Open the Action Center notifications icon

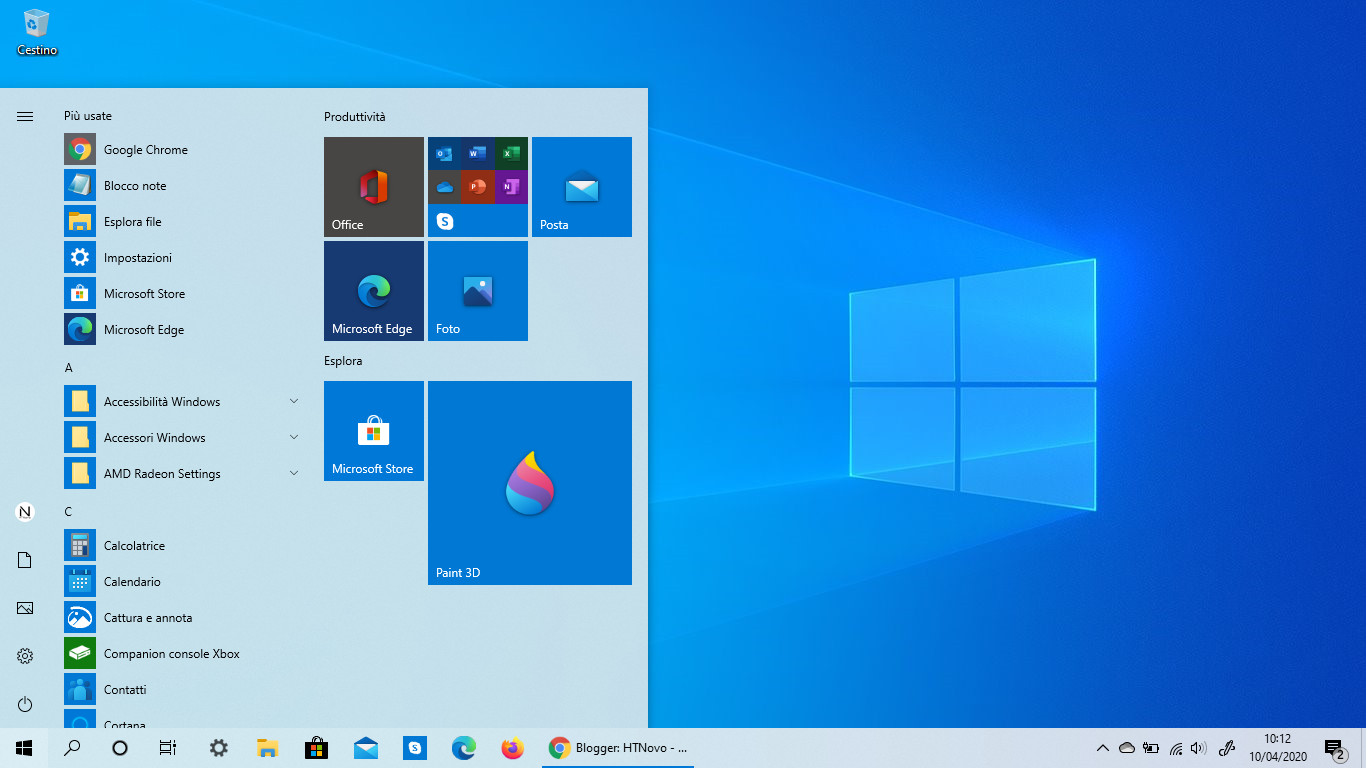[x=1334, y=748]
